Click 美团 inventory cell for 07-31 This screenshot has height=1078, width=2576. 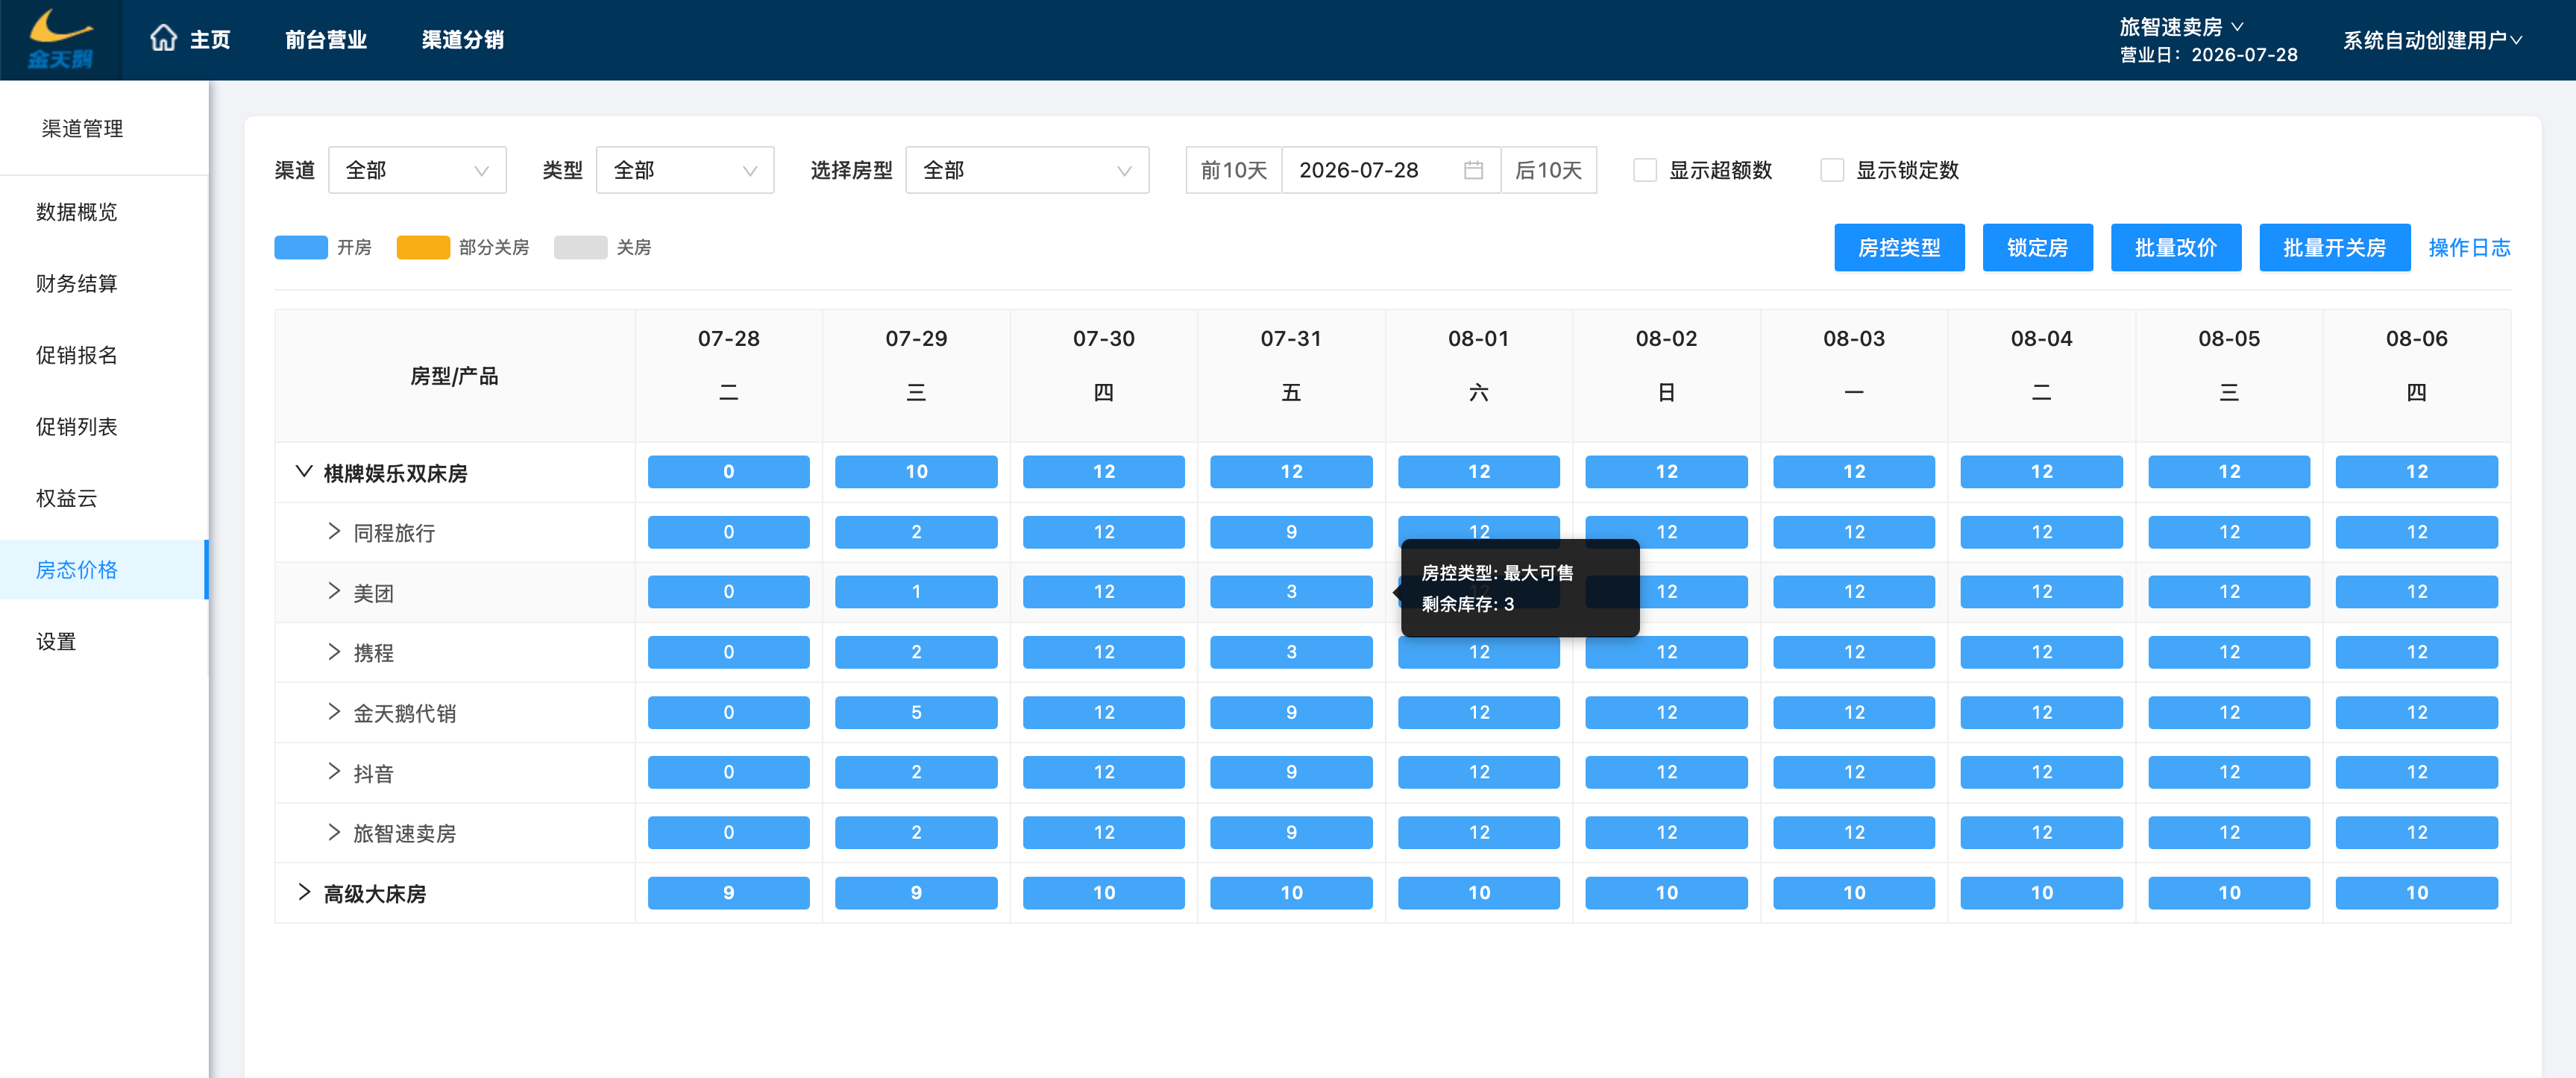tap(1291, 592)
